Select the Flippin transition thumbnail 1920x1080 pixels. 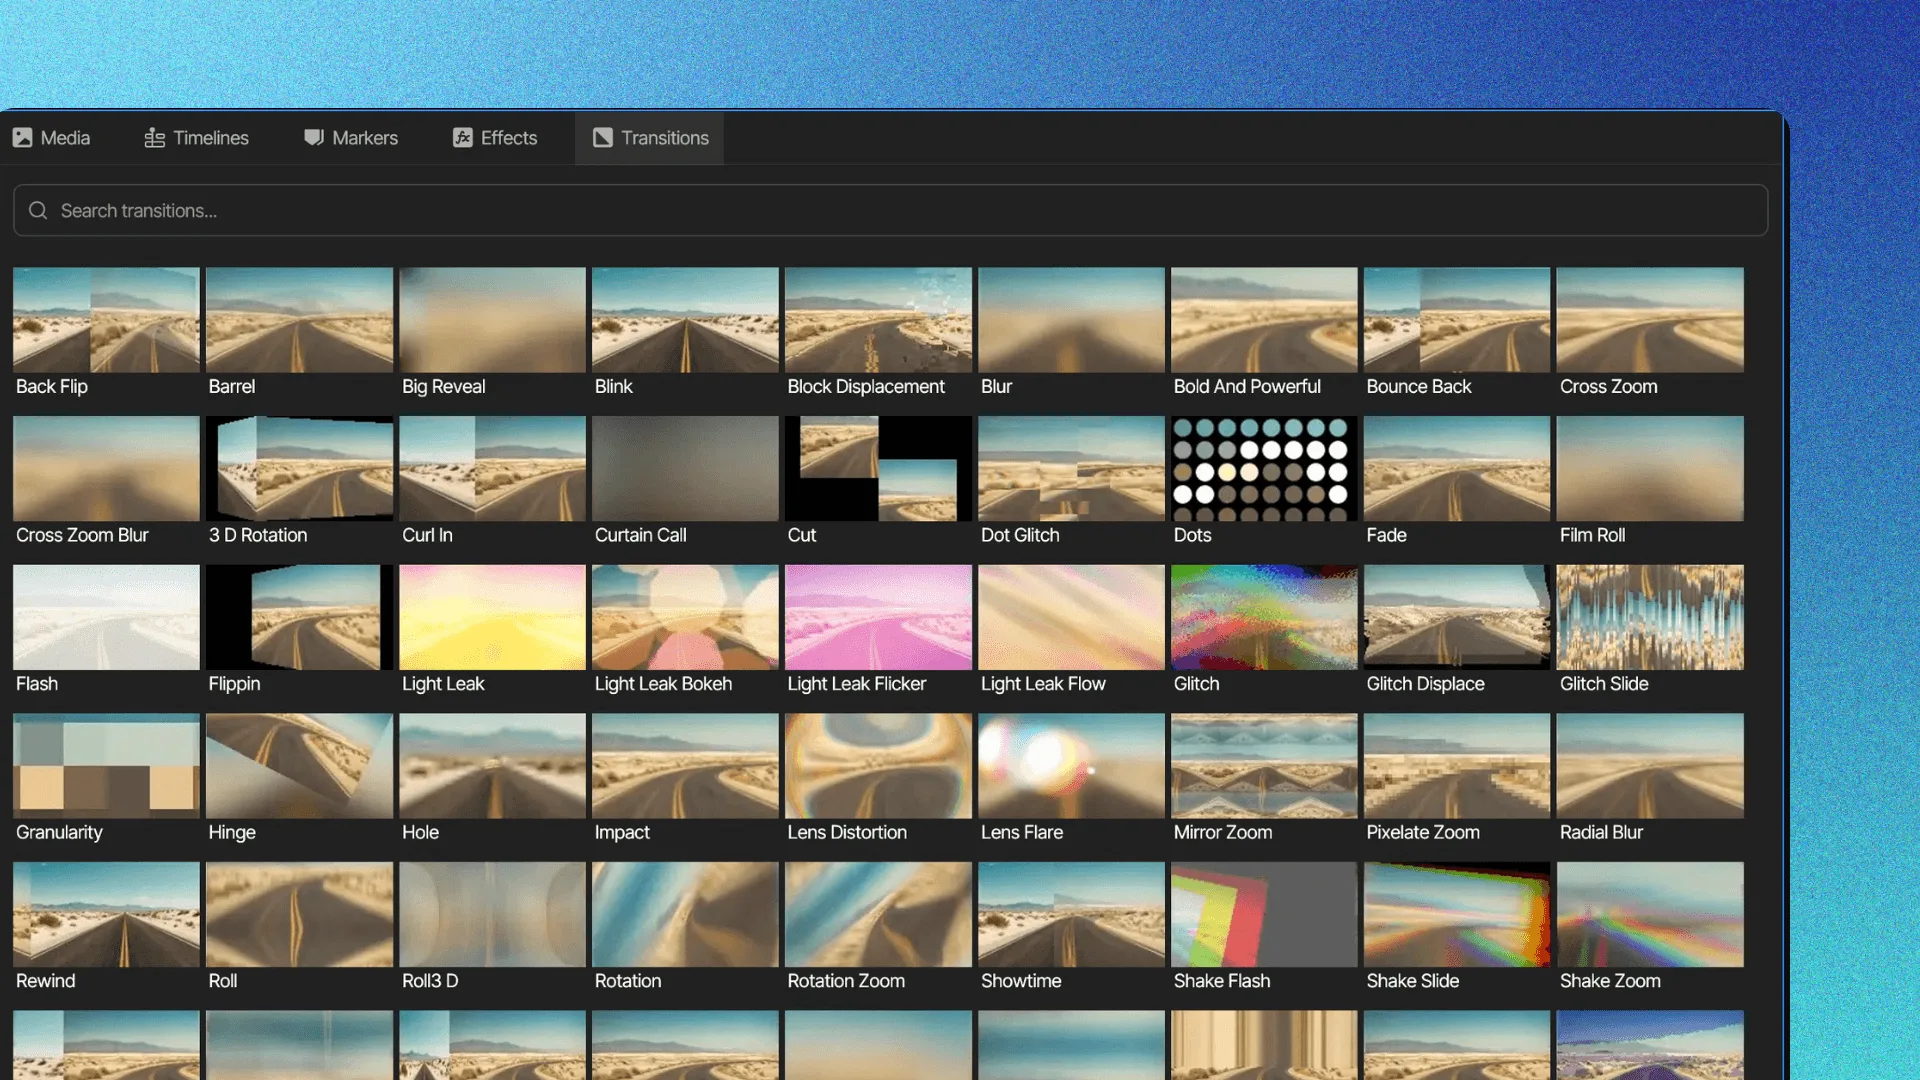(299, 617)
